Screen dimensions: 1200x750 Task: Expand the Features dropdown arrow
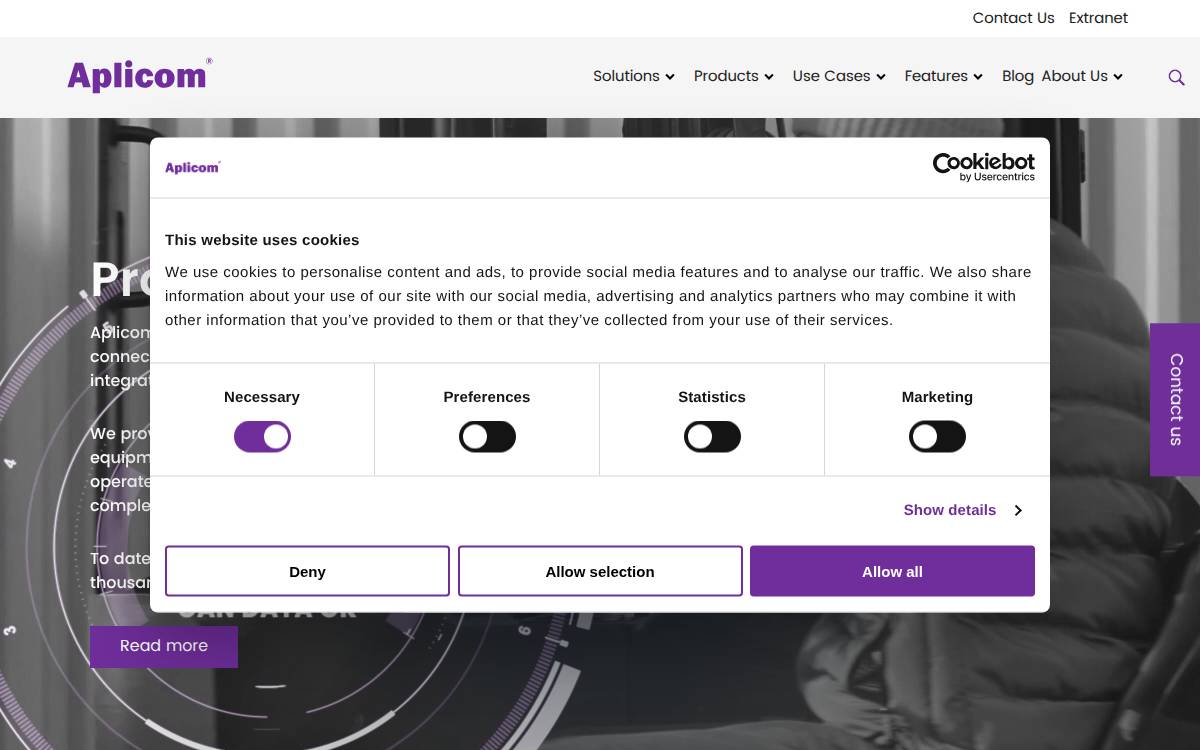coord(978,77)
